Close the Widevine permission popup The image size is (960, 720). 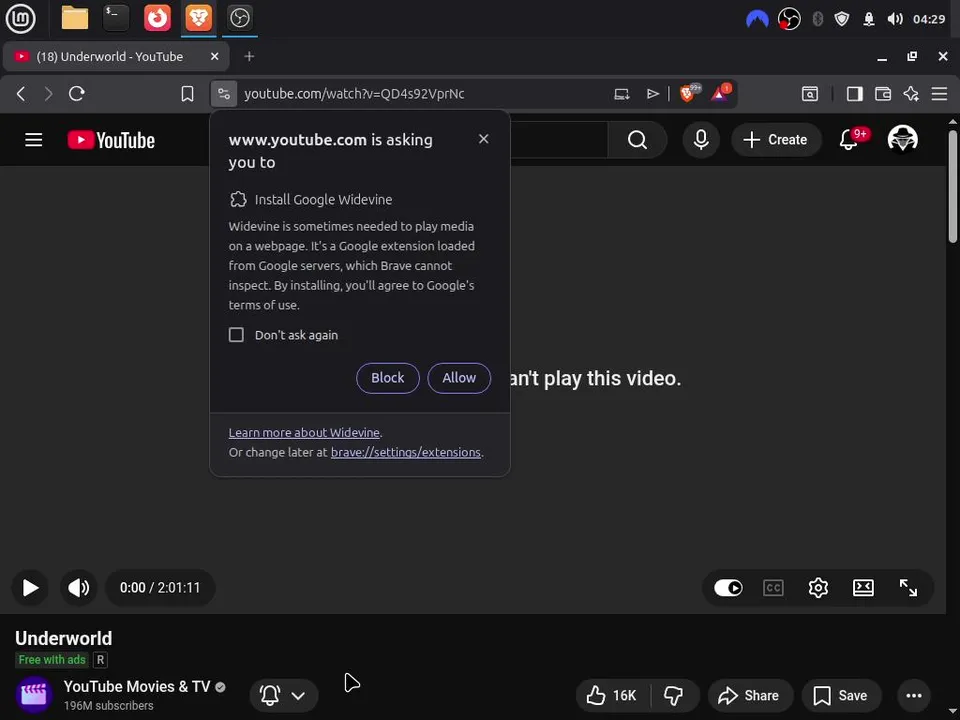(484, 139)
